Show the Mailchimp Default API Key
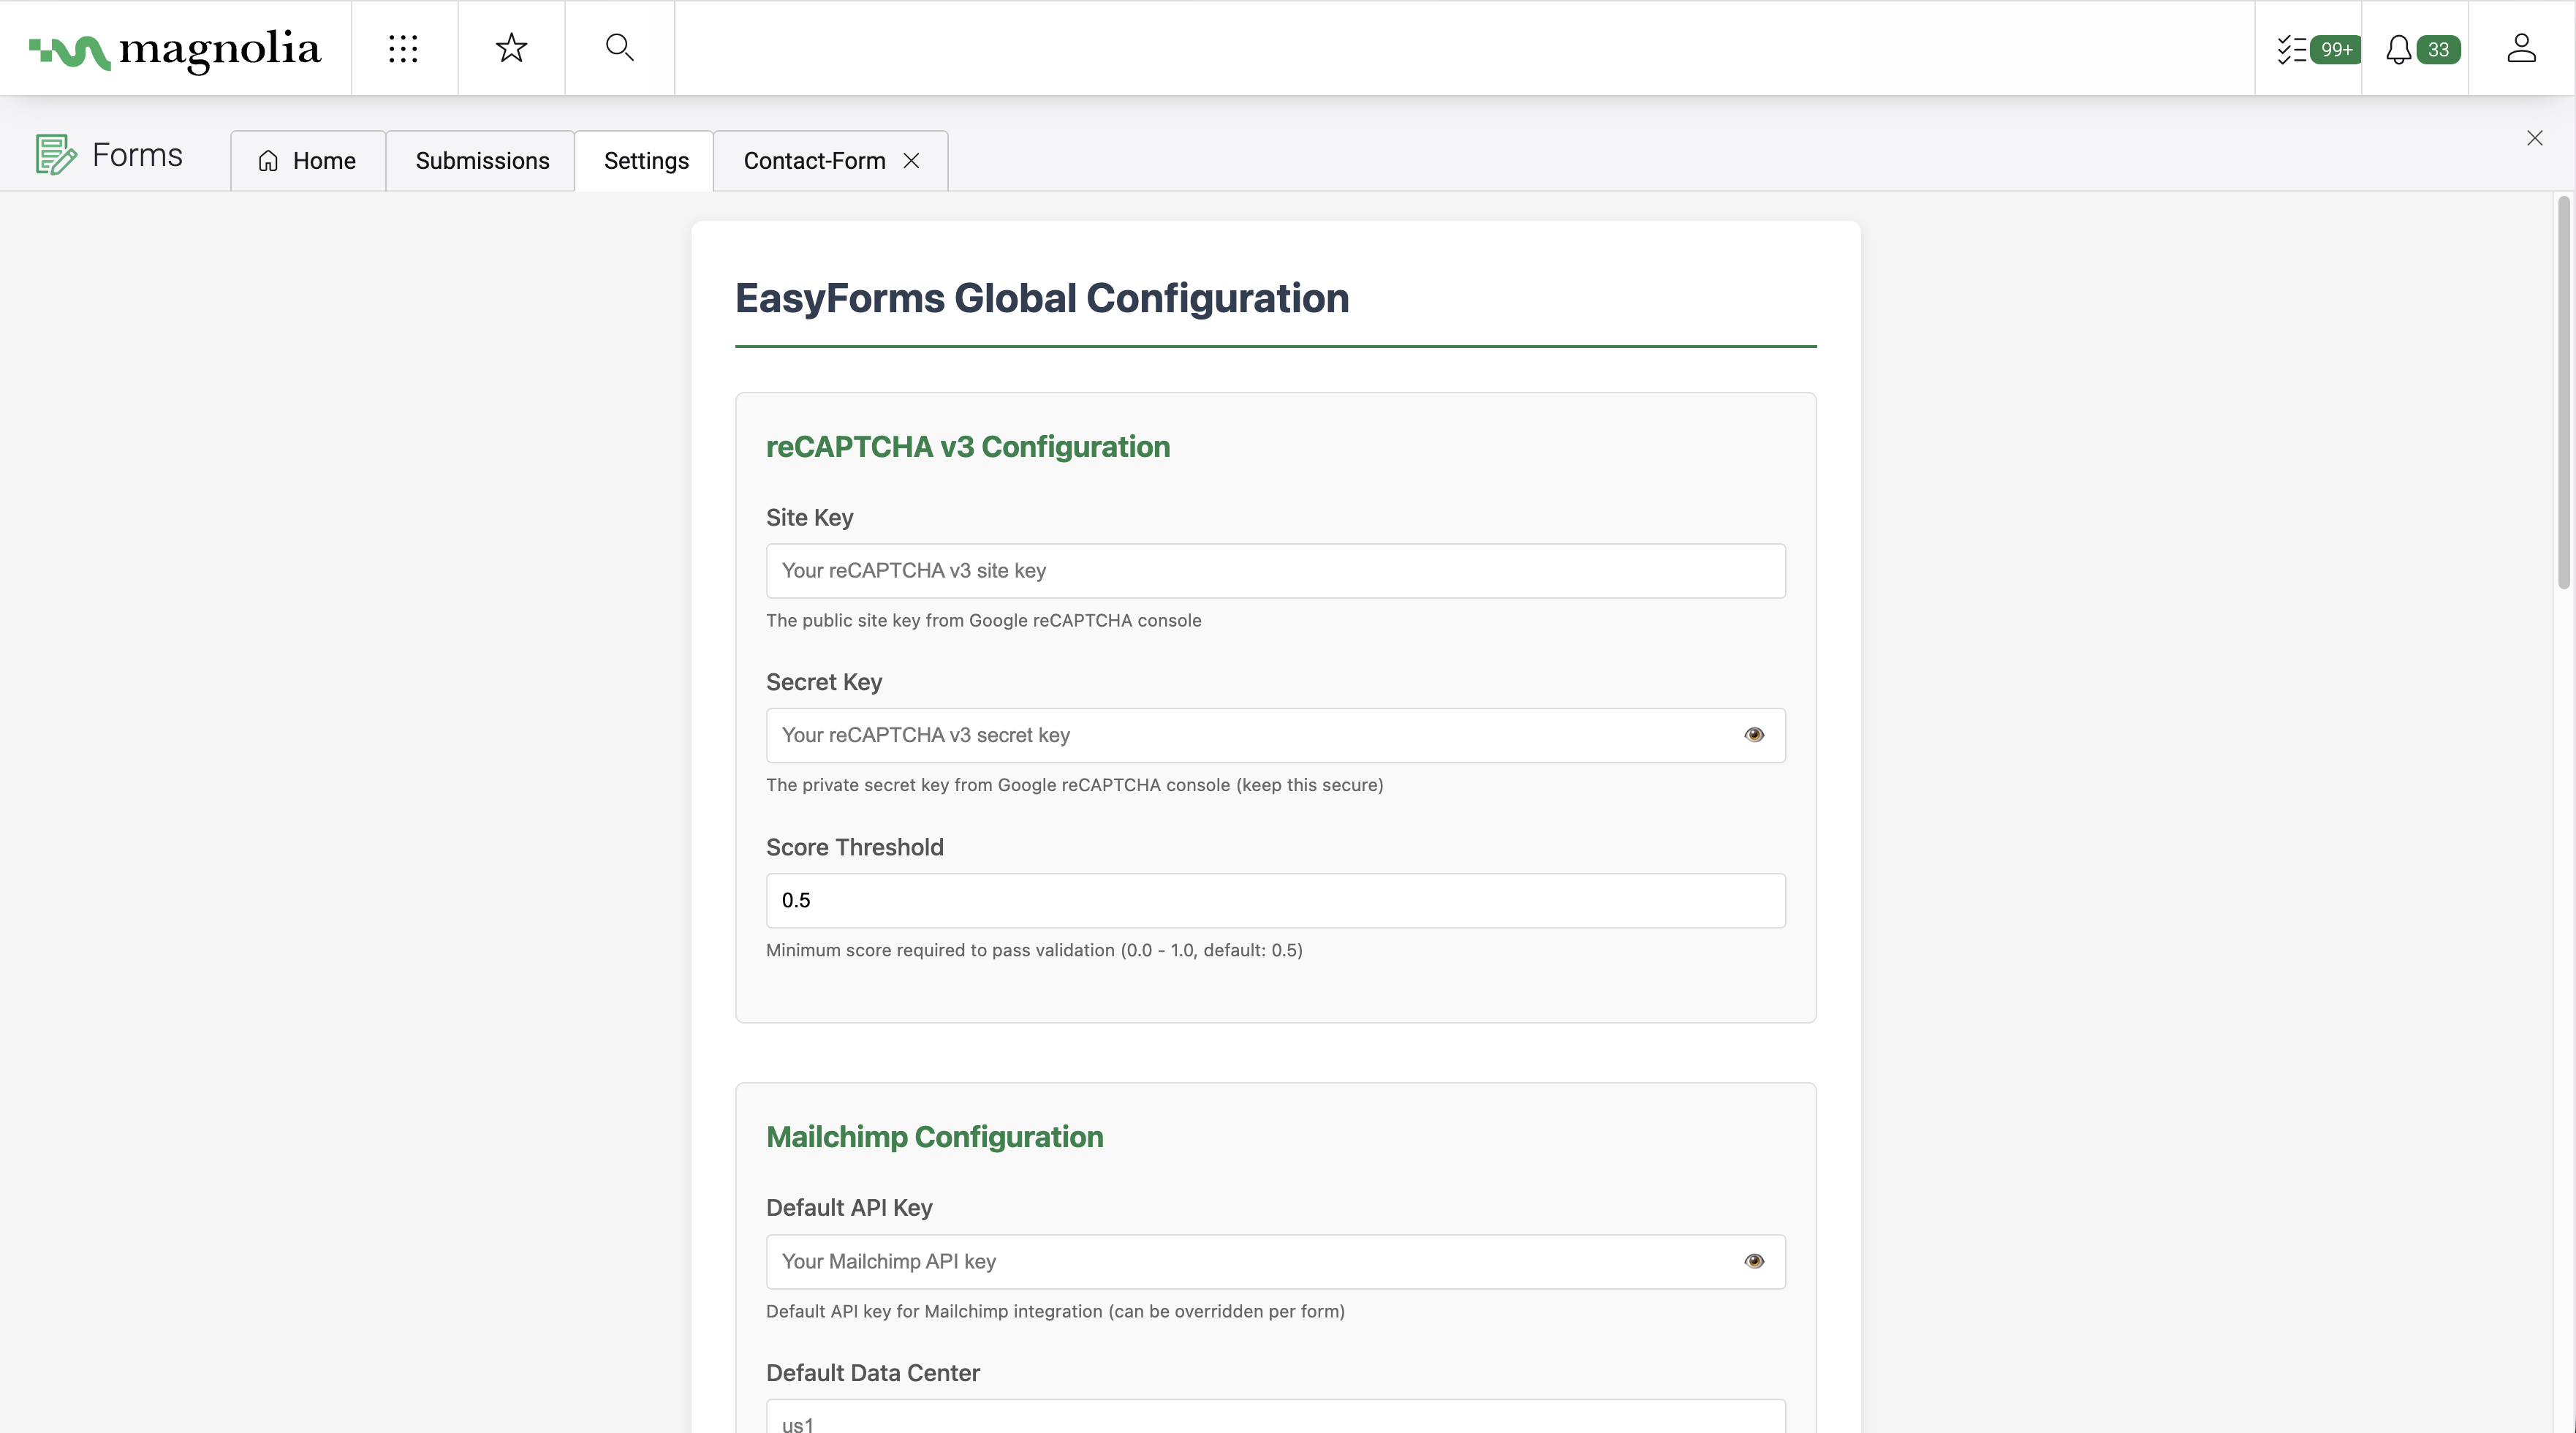The image size is (2576, 1433). point(1754,1261)
